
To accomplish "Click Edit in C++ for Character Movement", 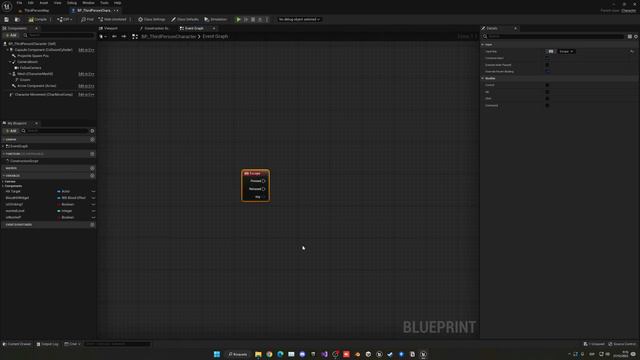I will click(86, 94).
